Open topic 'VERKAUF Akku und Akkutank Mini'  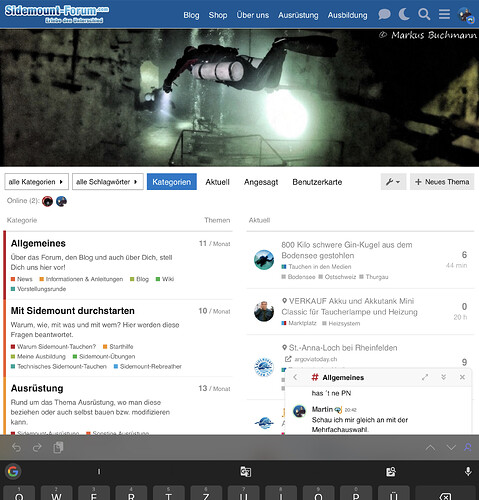point(349,306)
